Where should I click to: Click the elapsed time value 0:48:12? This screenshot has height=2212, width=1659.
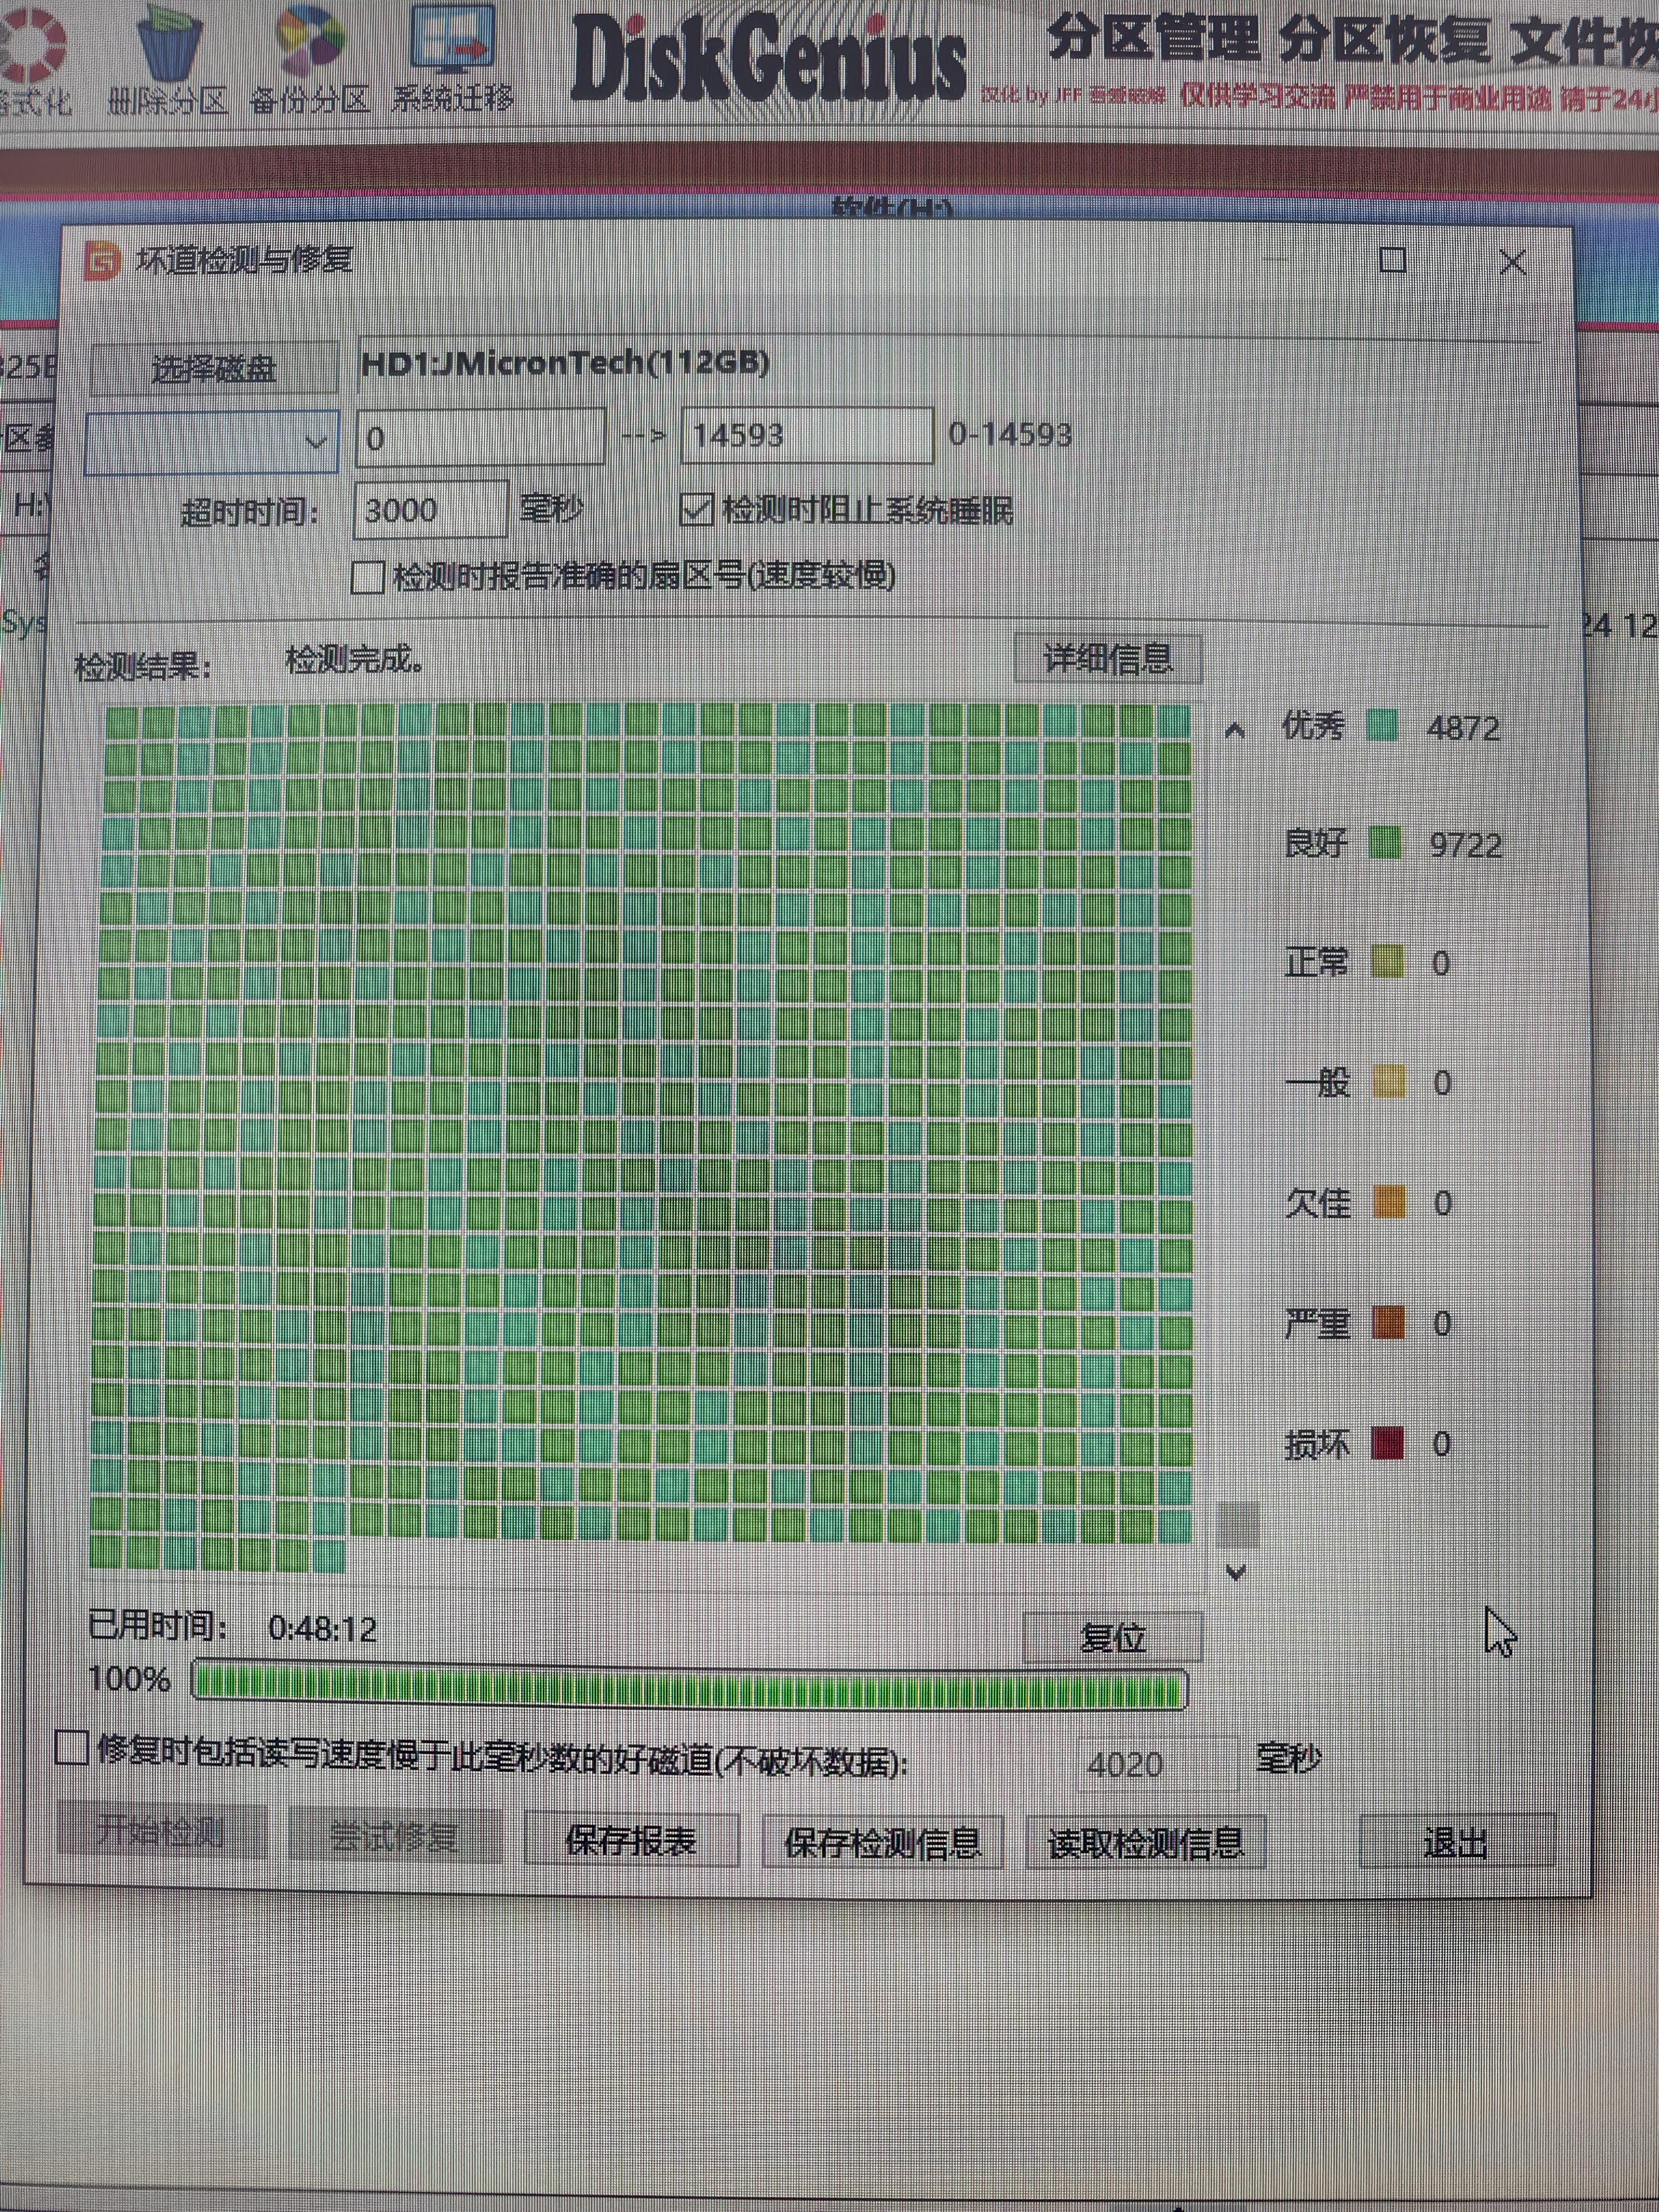(323, 1629)
